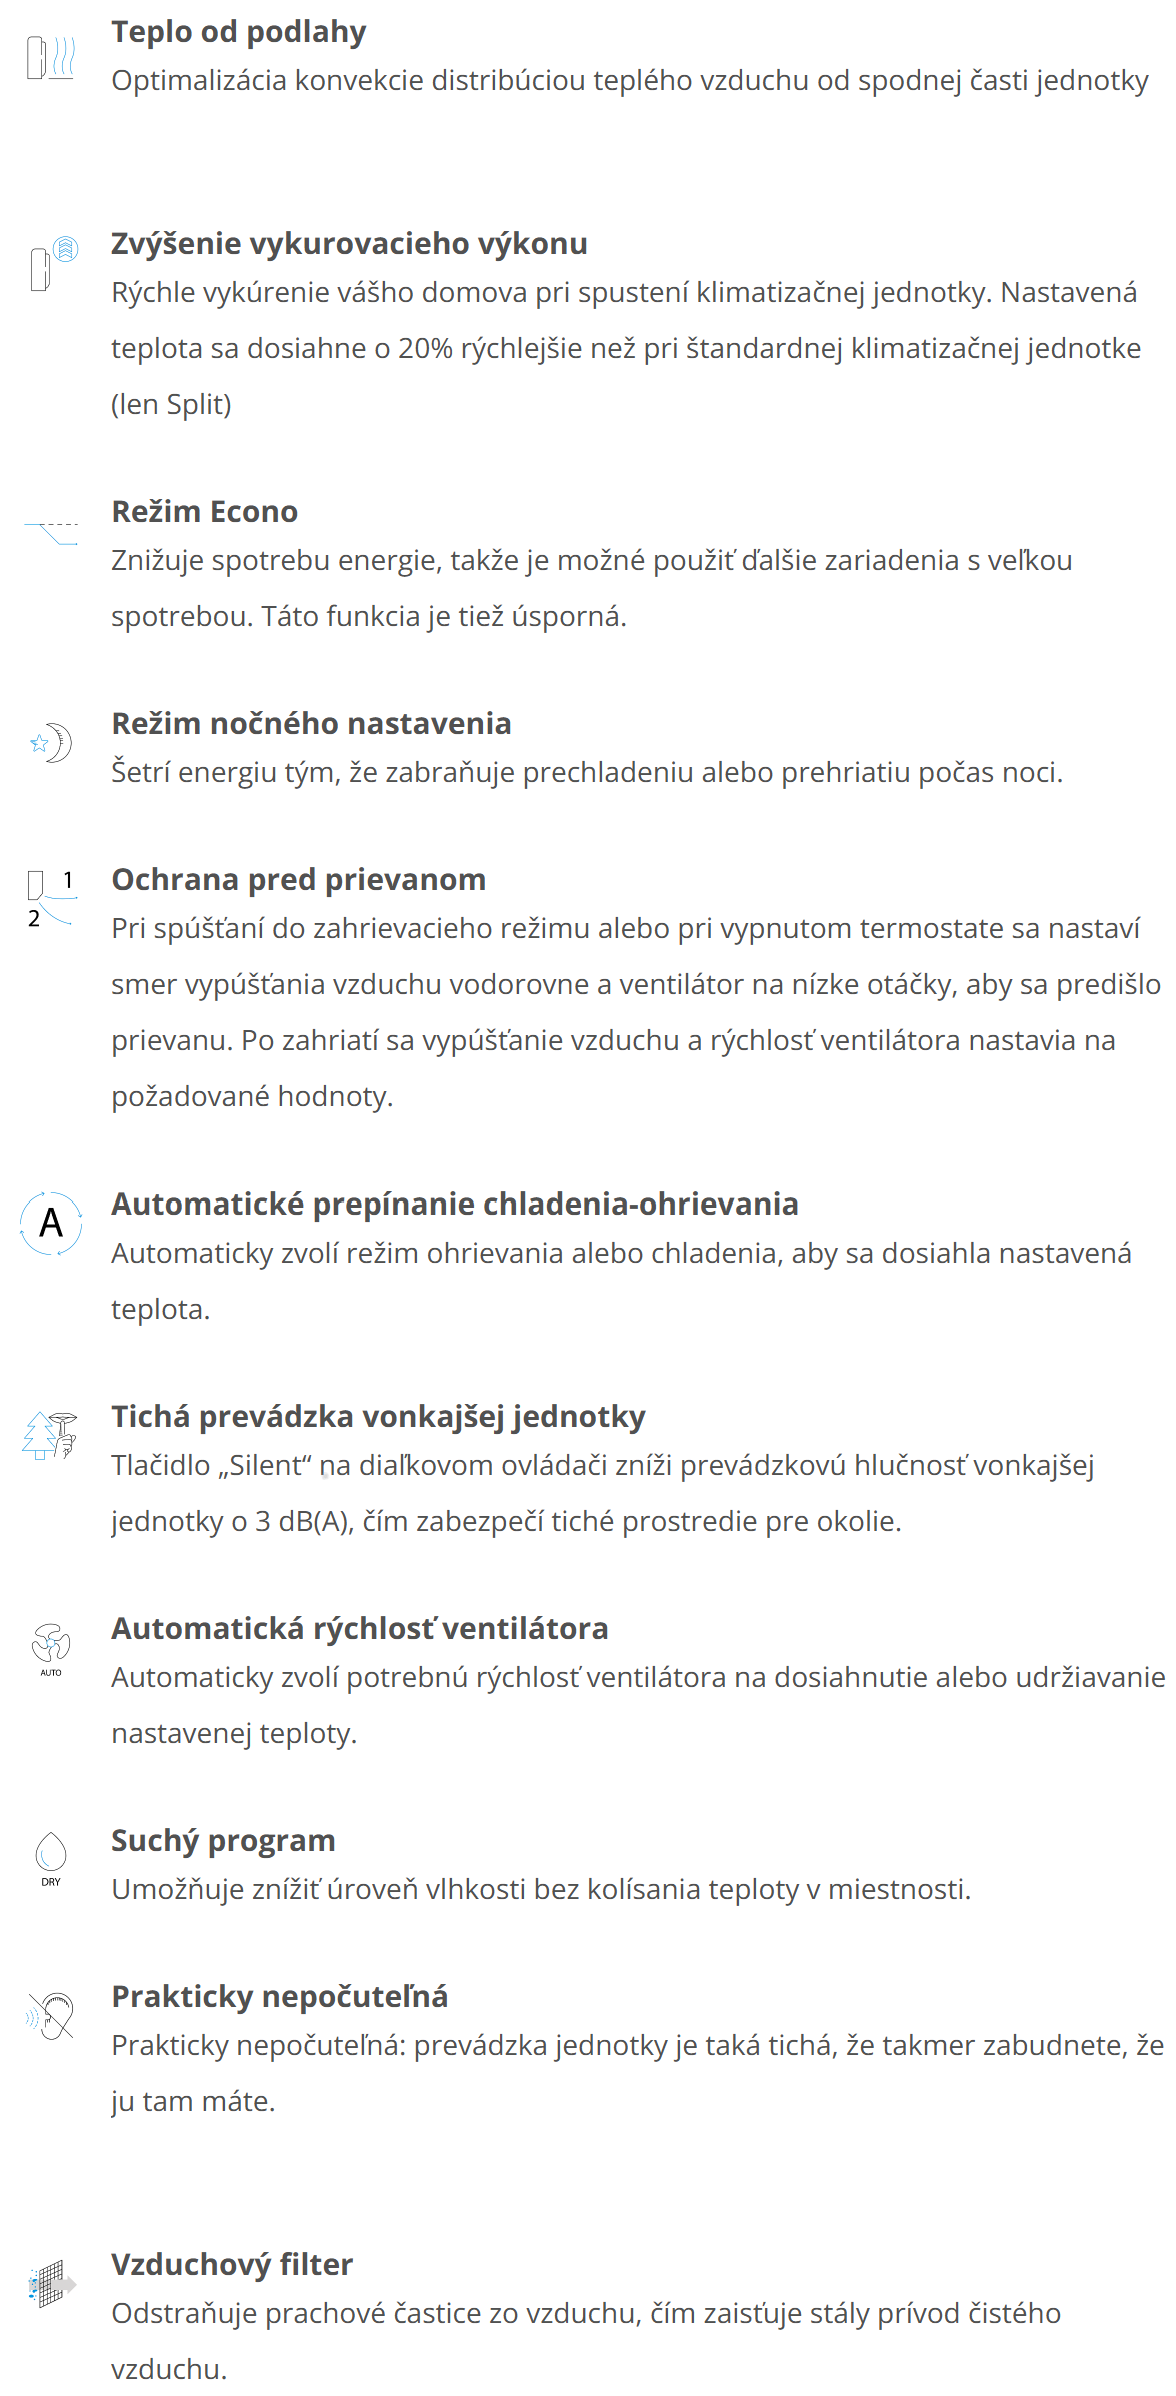1176x2396 pixels.
Task: Click the heading Teplo od podlahy
Action: 239,32
